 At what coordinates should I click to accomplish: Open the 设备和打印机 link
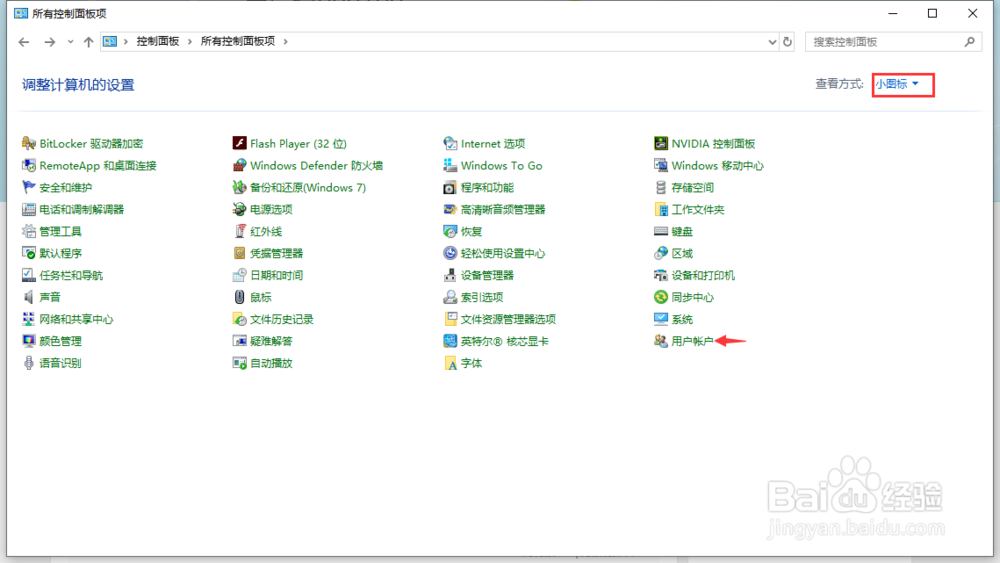(x=703, y=275)
